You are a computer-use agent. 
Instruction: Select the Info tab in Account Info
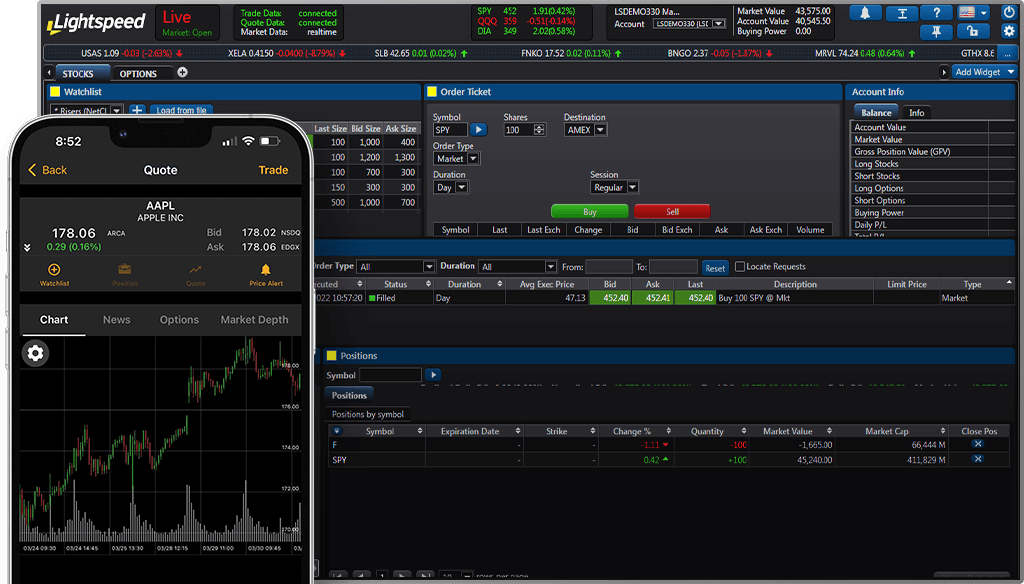pyautogui.click(x=916, y=112)
